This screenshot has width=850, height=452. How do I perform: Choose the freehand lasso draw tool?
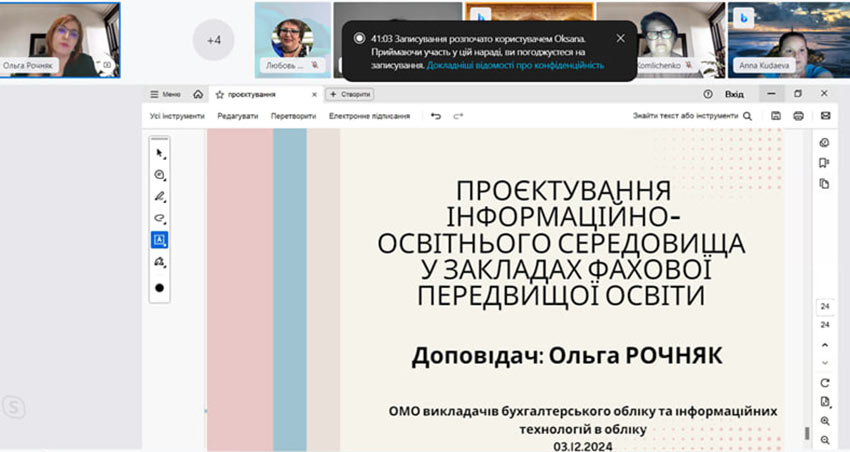[159, 218]
